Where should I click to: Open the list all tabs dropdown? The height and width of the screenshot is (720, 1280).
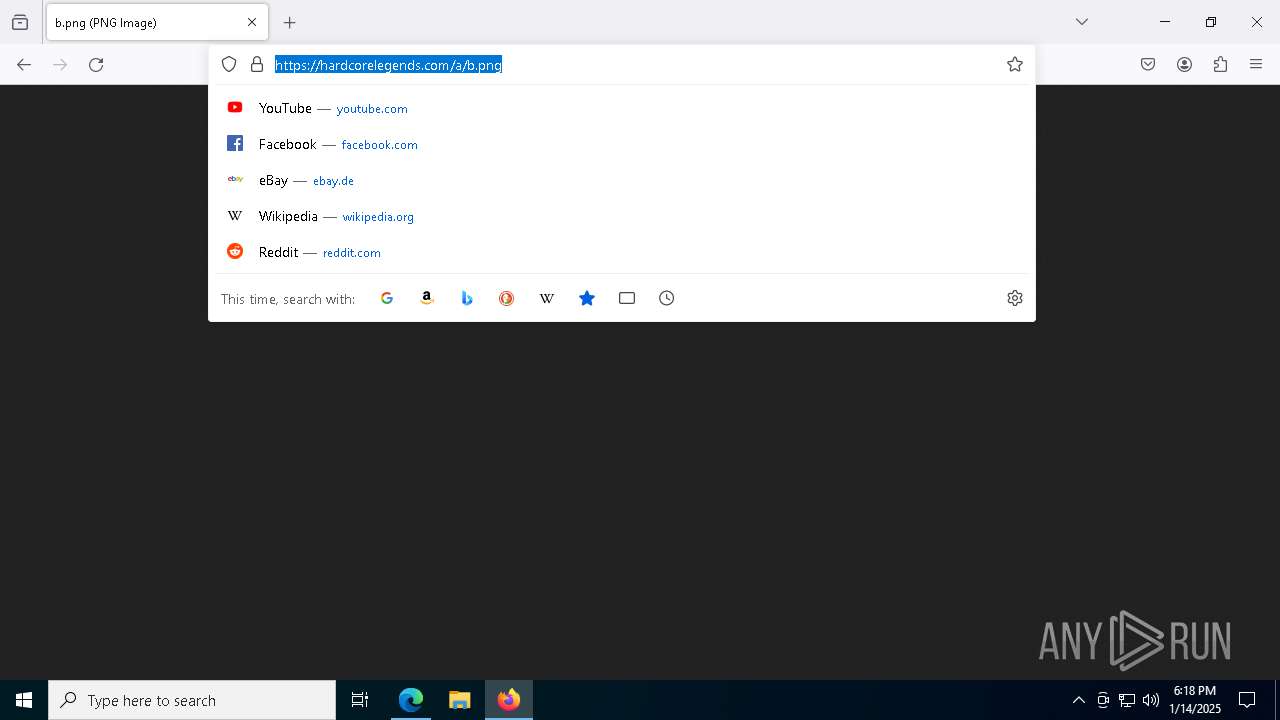pos(1082,22)
